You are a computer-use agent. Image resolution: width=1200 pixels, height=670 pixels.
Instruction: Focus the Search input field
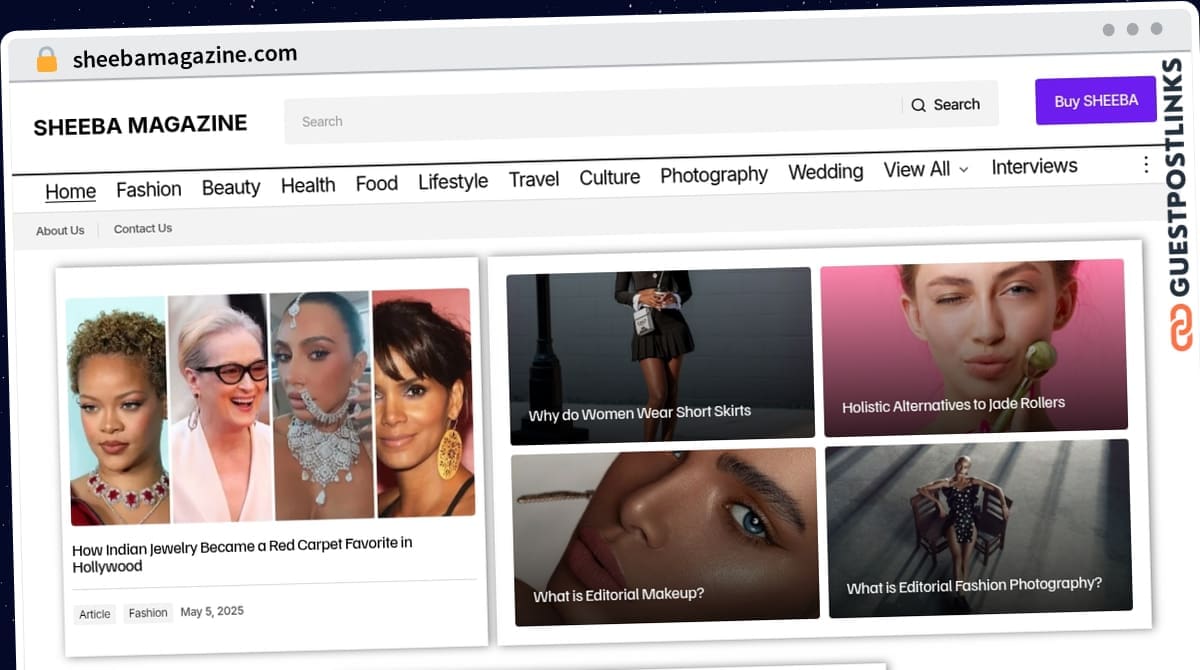click(x=593, y=115)
